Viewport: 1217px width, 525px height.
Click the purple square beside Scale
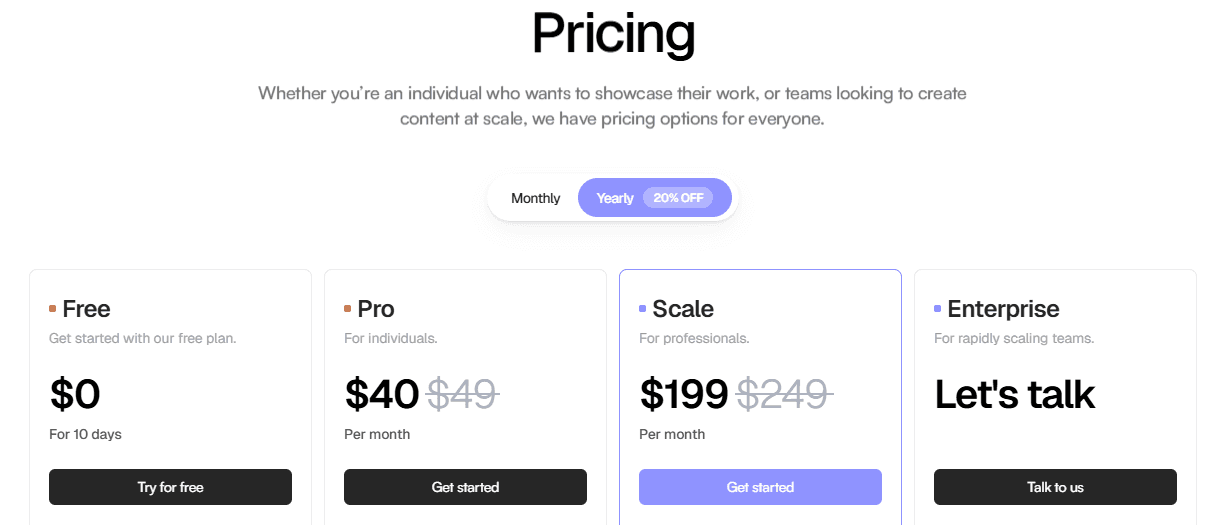642,309
